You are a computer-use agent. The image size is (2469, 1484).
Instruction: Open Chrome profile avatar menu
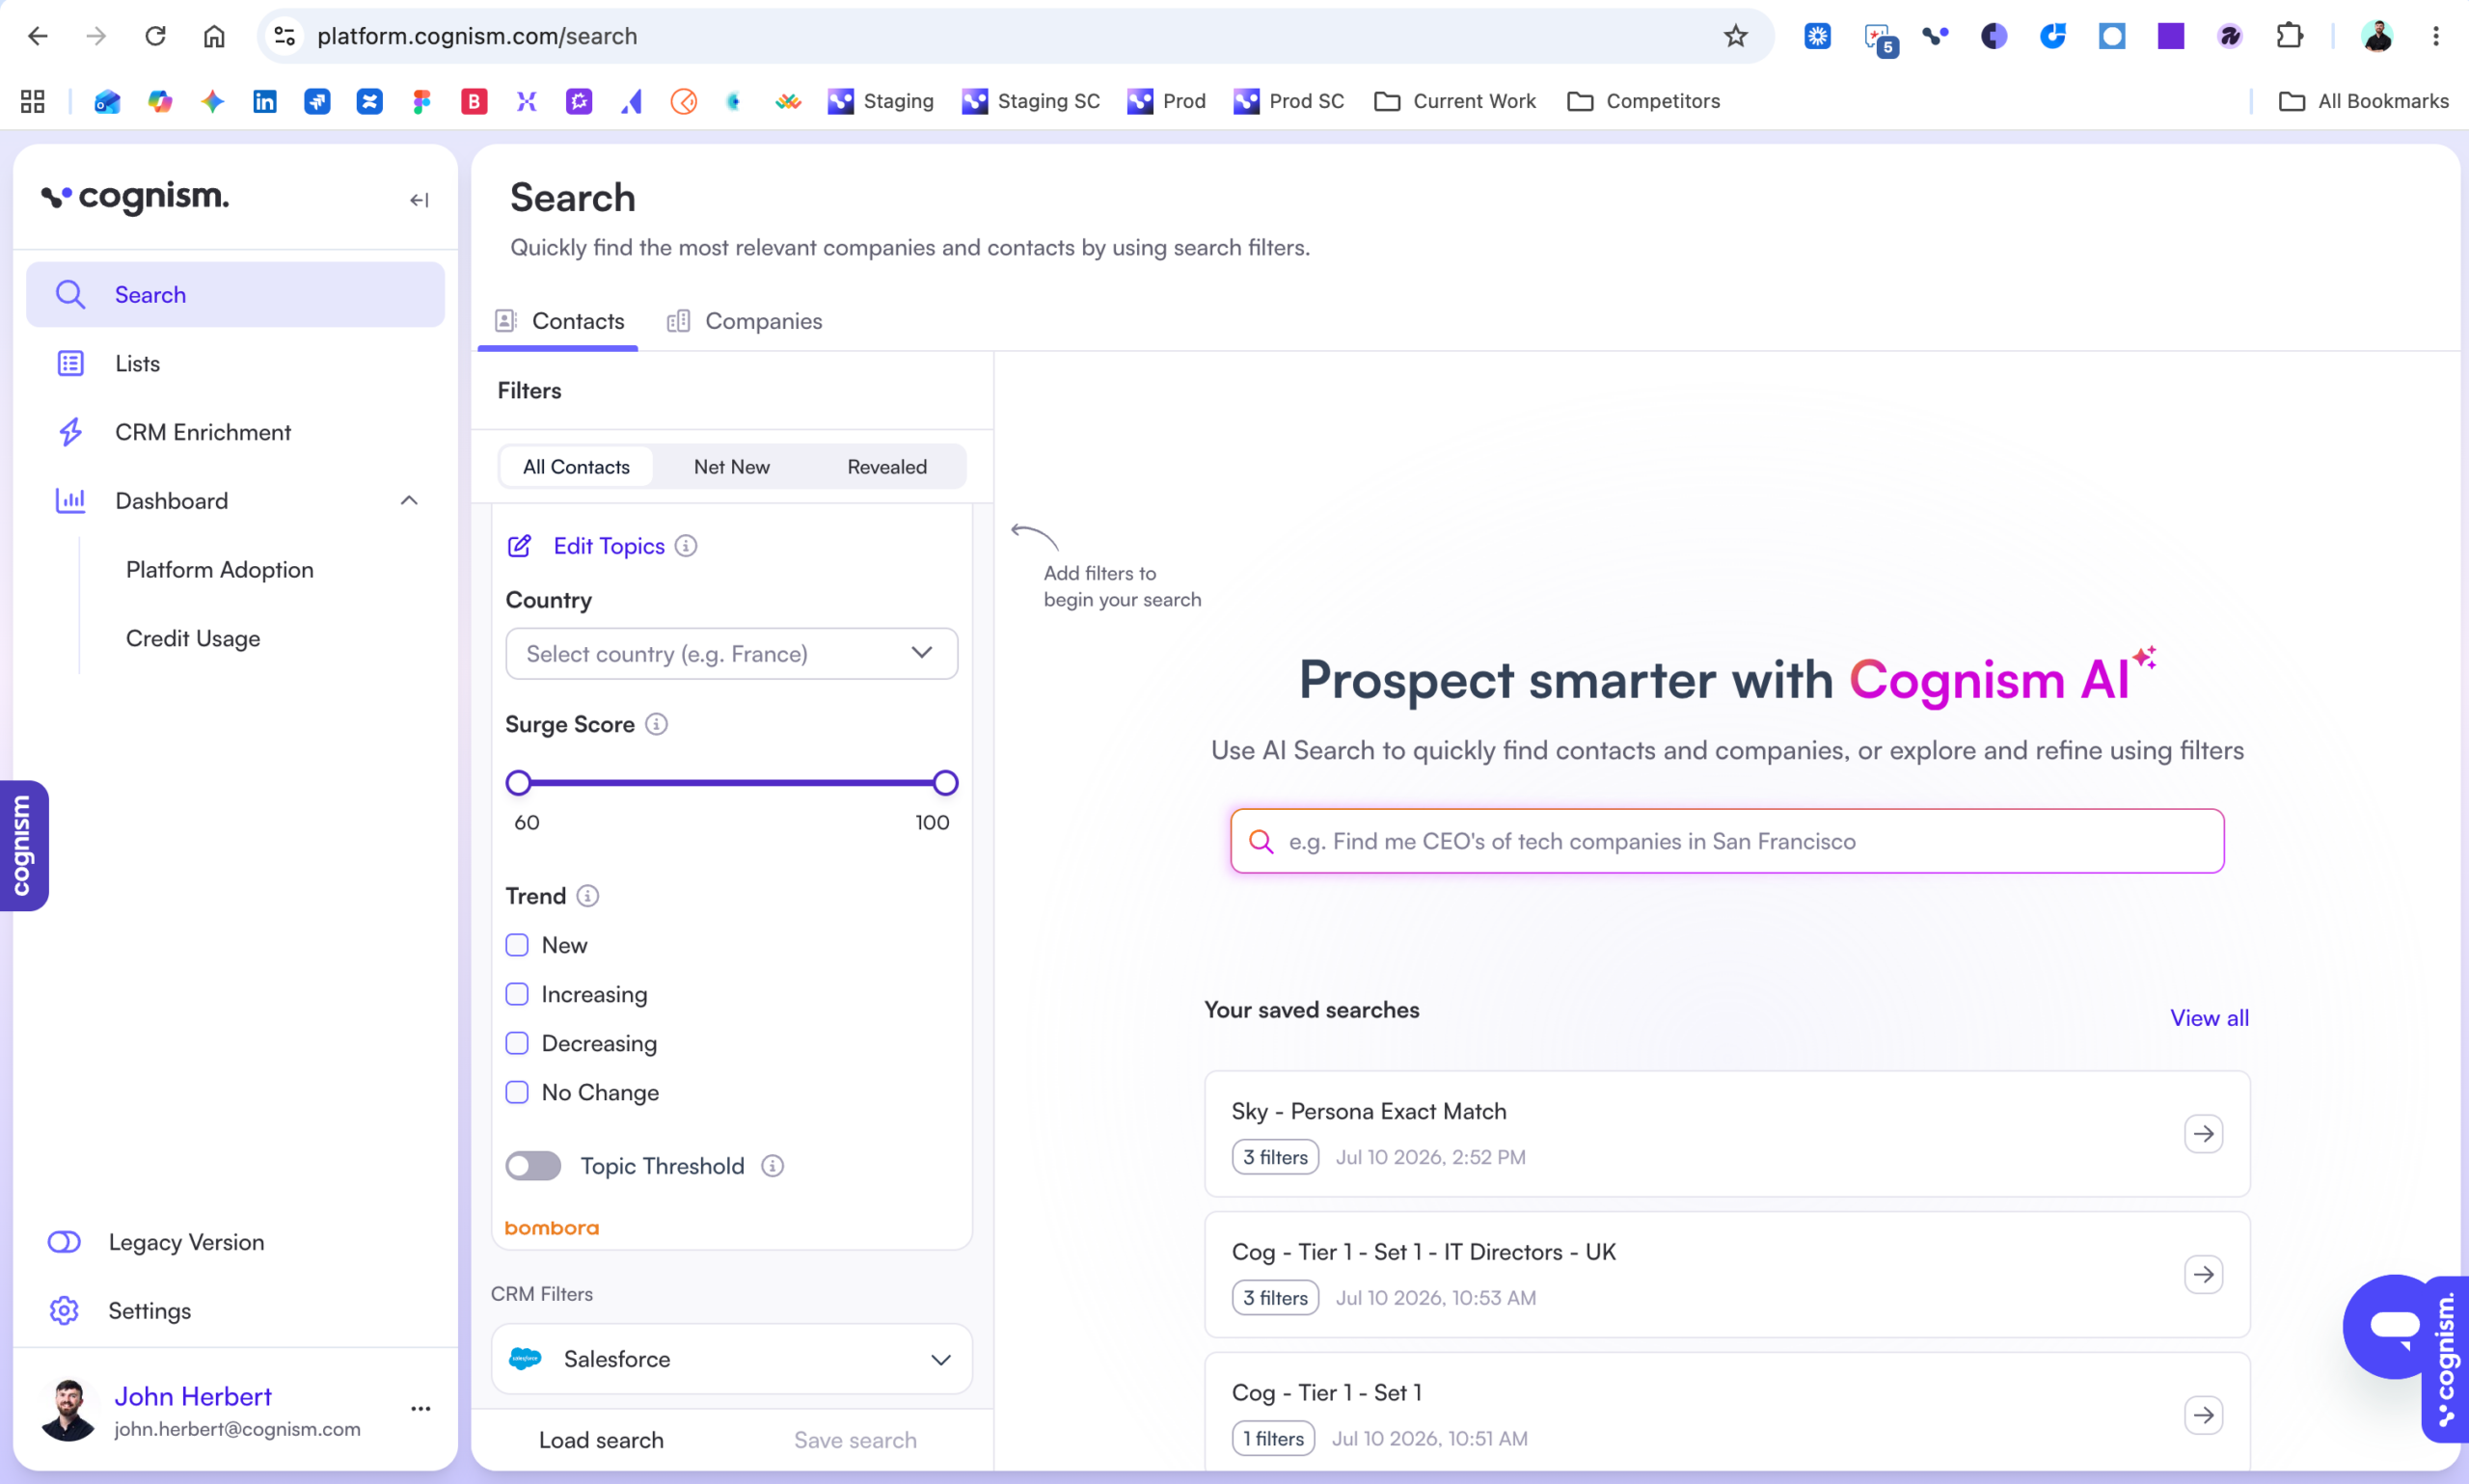(x=2377, y=36)
